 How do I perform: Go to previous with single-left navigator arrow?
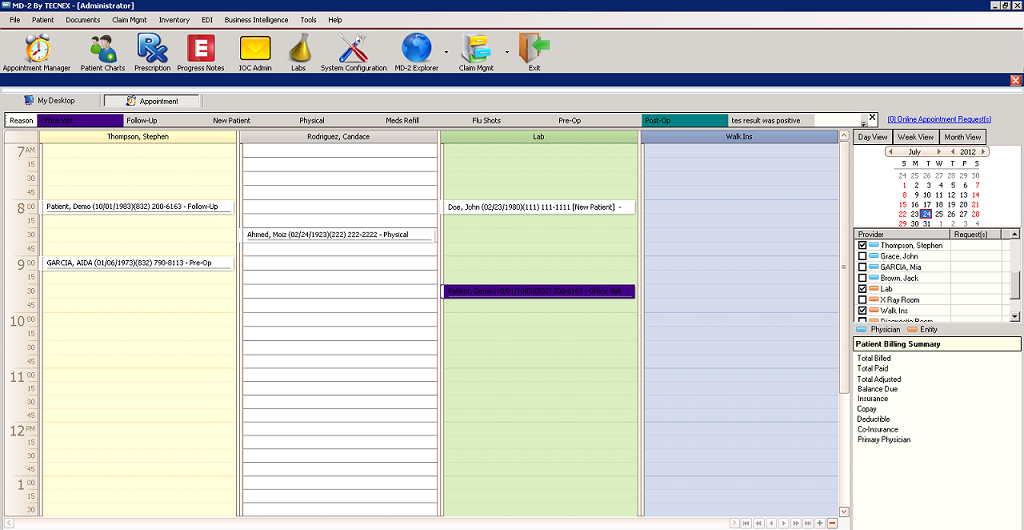771,523
